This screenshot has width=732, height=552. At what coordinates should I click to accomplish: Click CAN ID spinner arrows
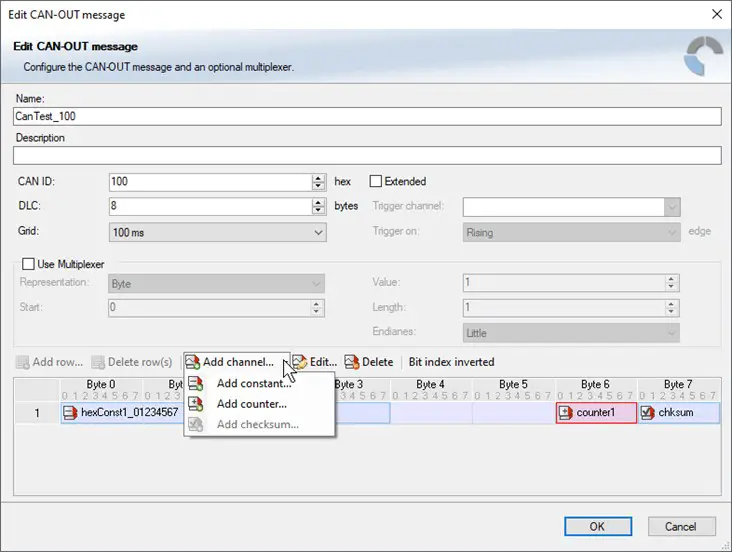point(318,182)
